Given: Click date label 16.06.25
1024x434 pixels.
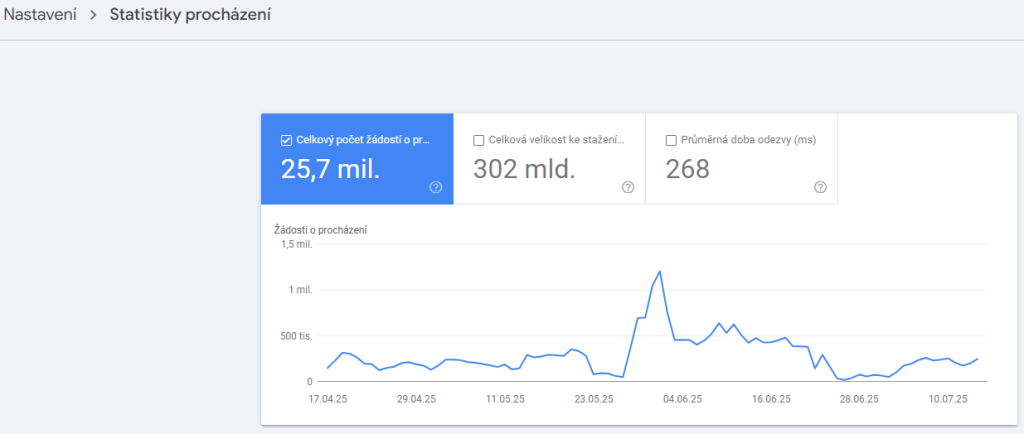Looking at the screenshot, I should (773, 399).
